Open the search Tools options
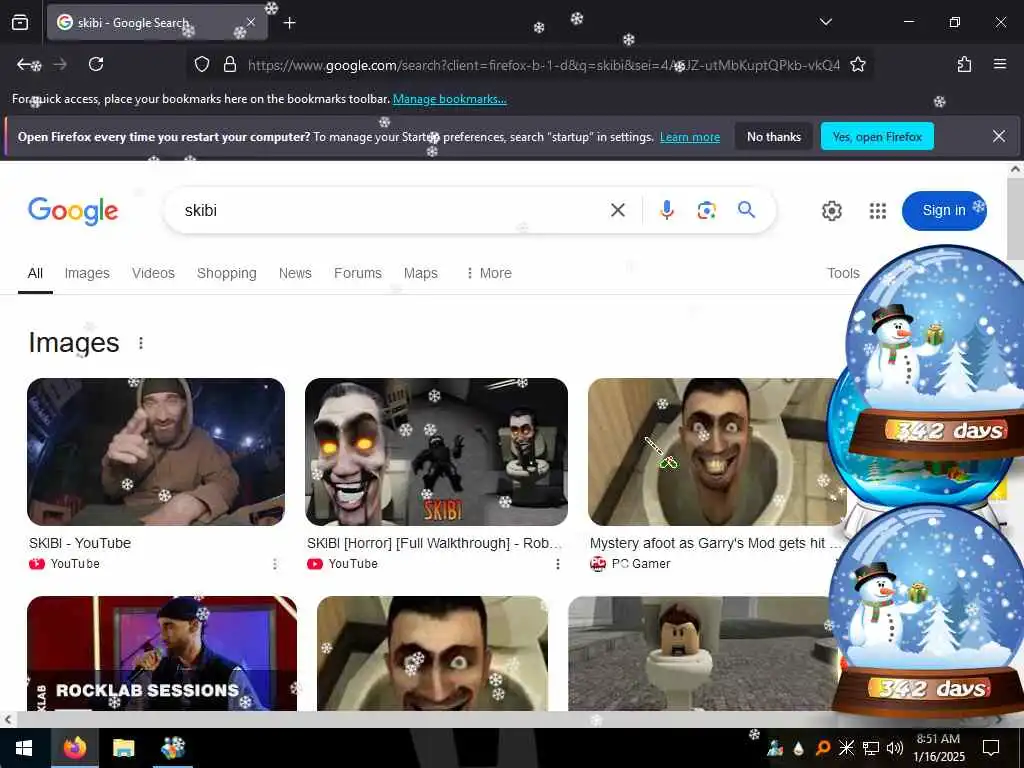Image resolution: width=1024 pixels, height=768 pixels. (843, 274)
